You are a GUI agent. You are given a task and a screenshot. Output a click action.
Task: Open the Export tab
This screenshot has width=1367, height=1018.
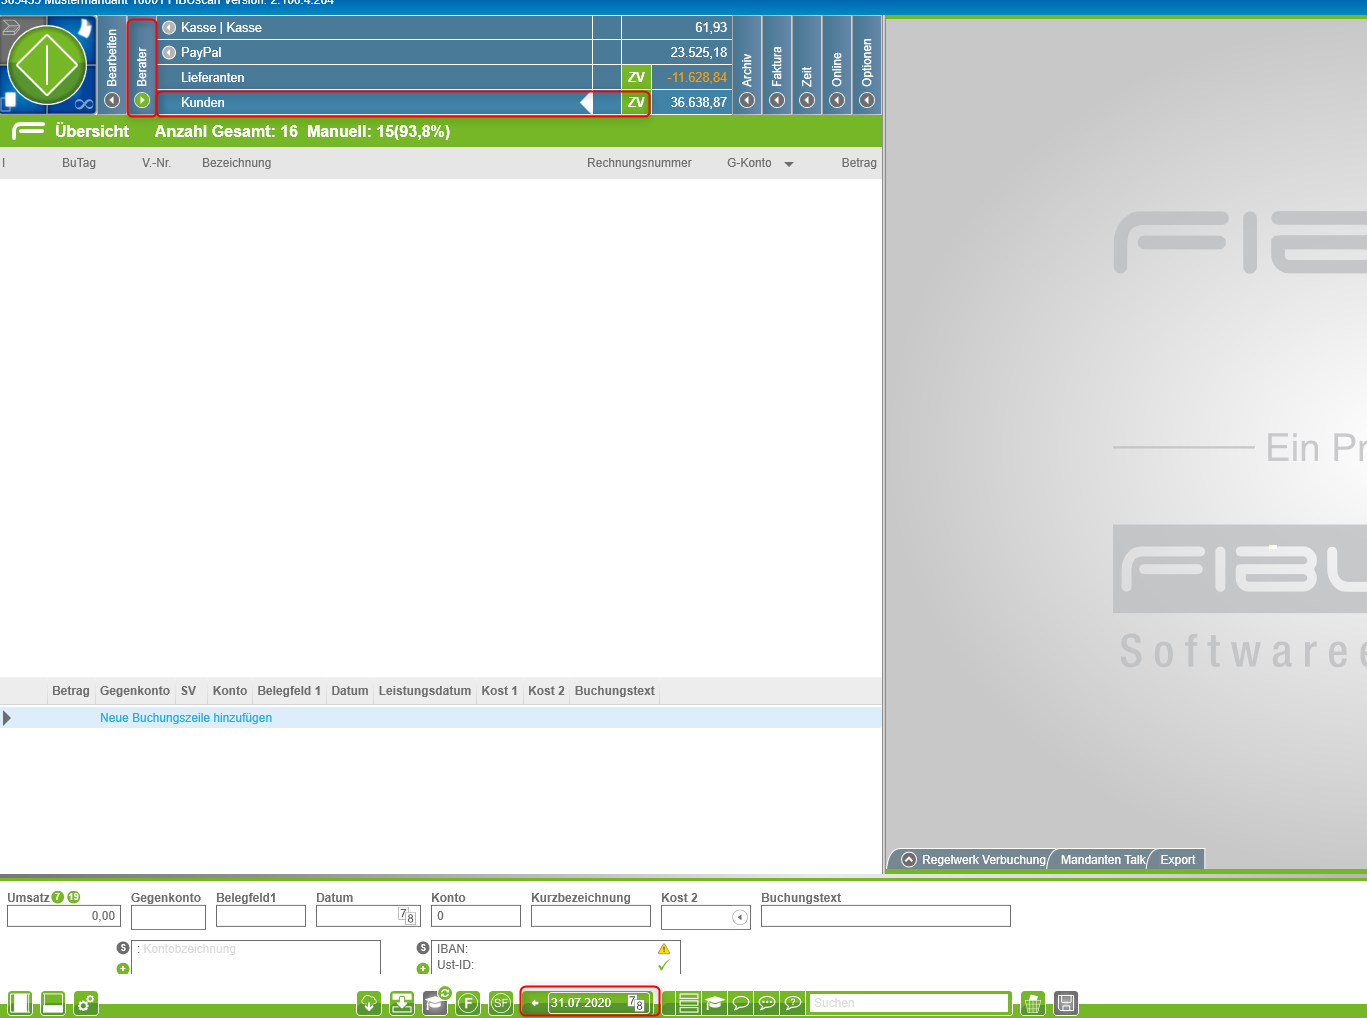click(1178, 860)
